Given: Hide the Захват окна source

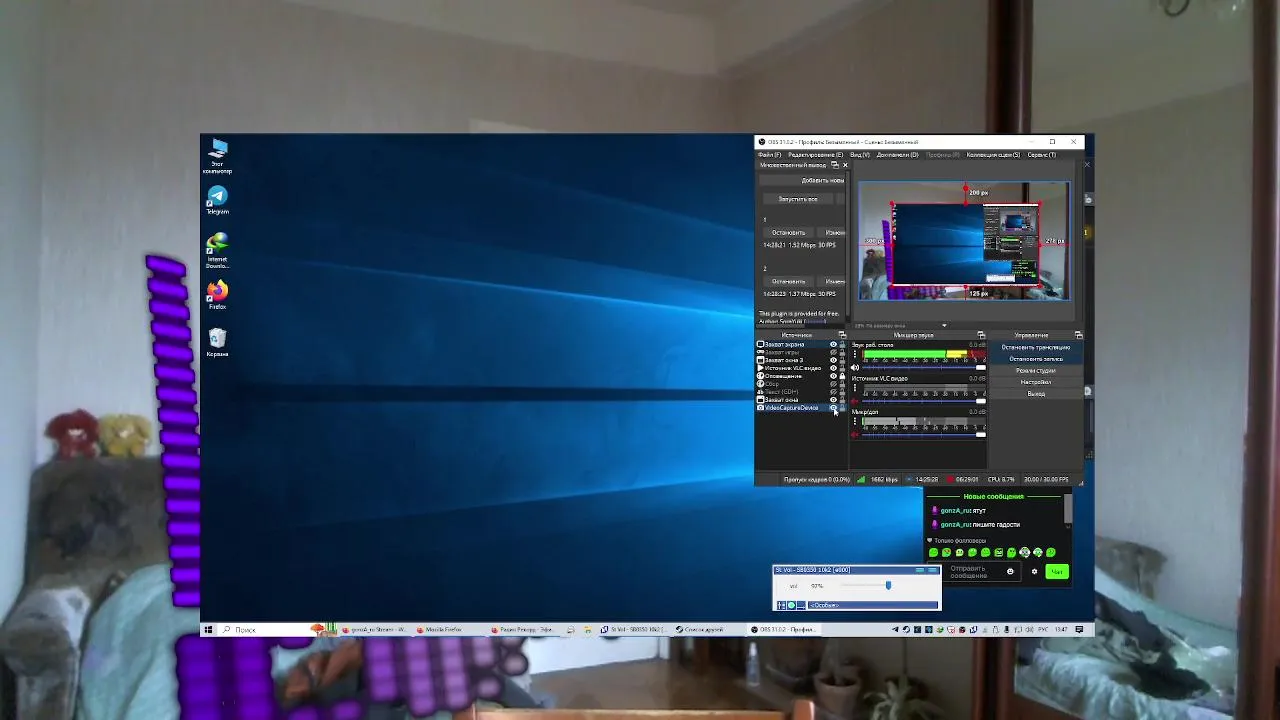Looking at the screenshot, I should click(833, 400).
